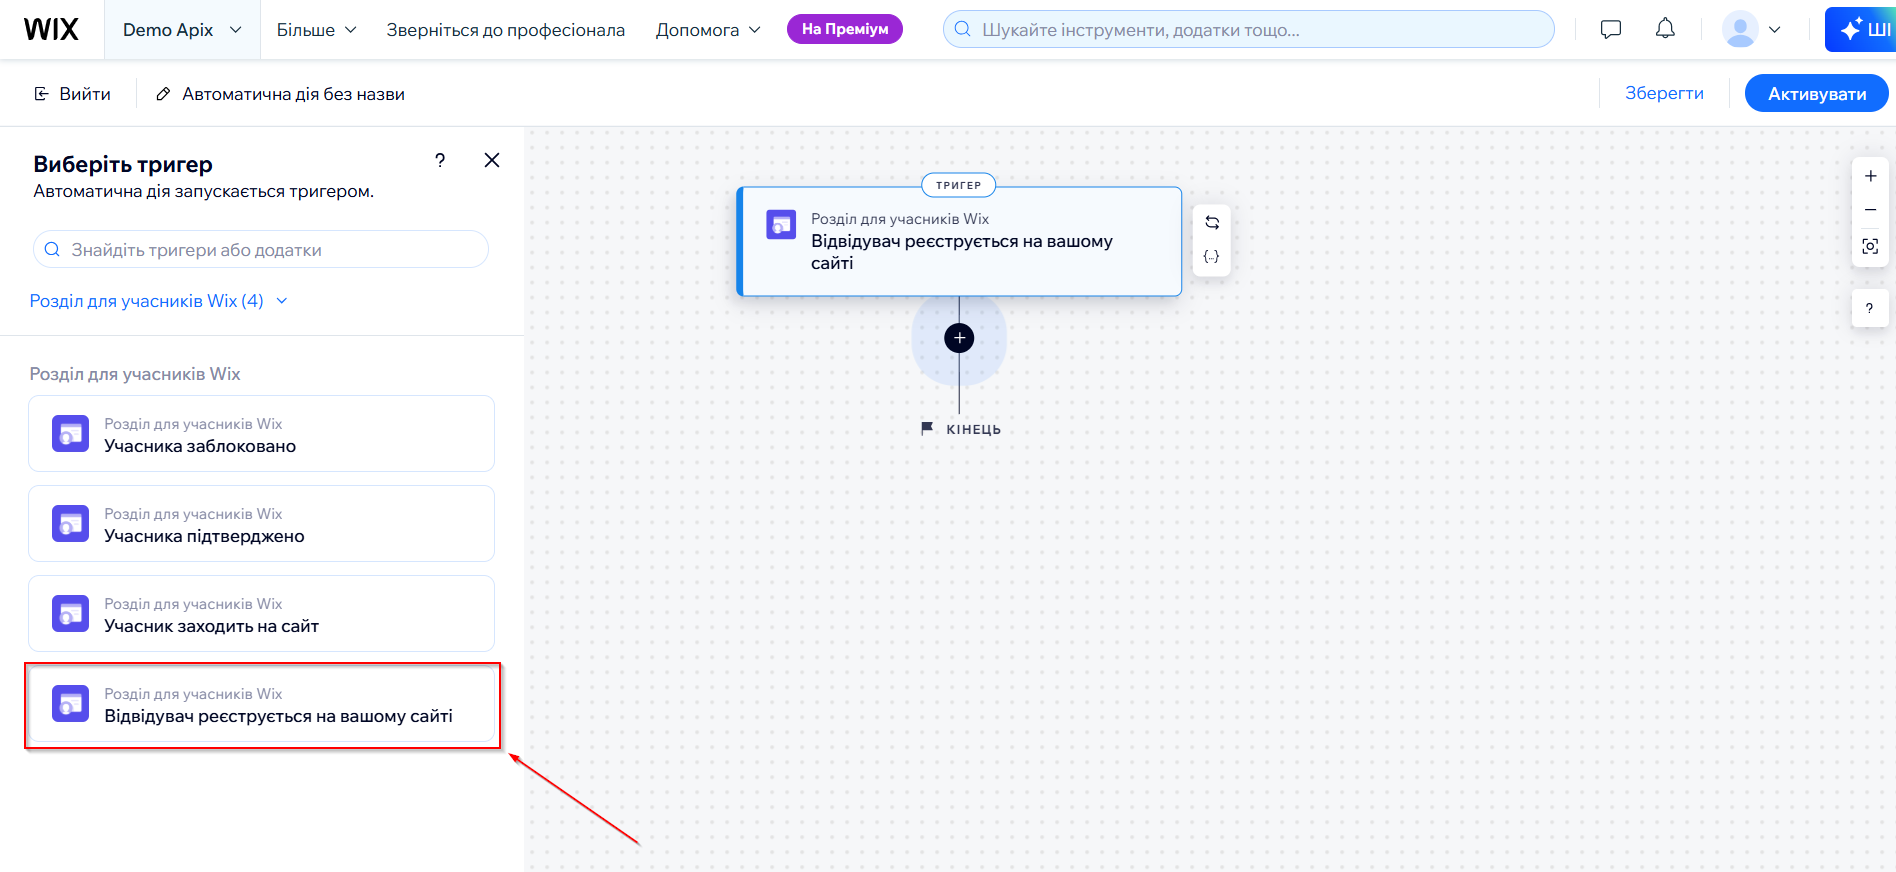This screenshot has height=872, width=1896.
Task: Click the КІНЕЦЬ end flag marker
Action: pyautogui.click(x=960, y=429)
